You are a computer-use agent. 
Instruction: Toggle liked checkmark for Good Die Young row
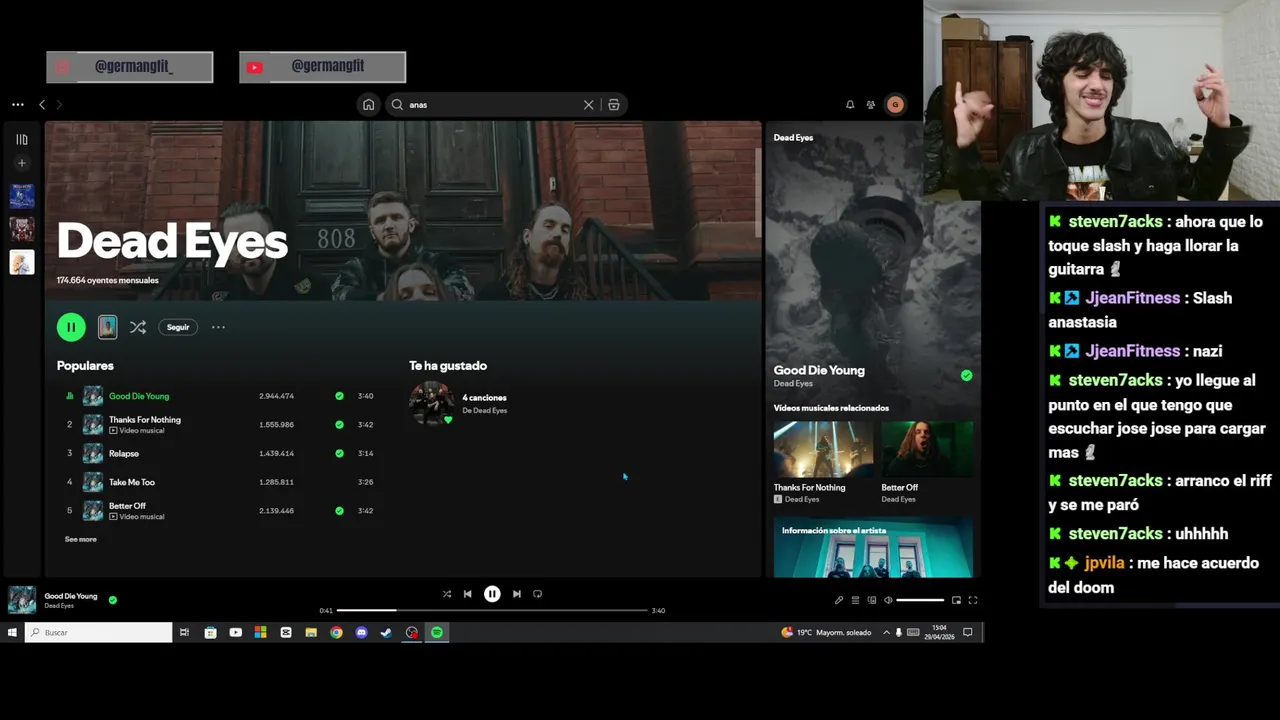coord(339,396)
